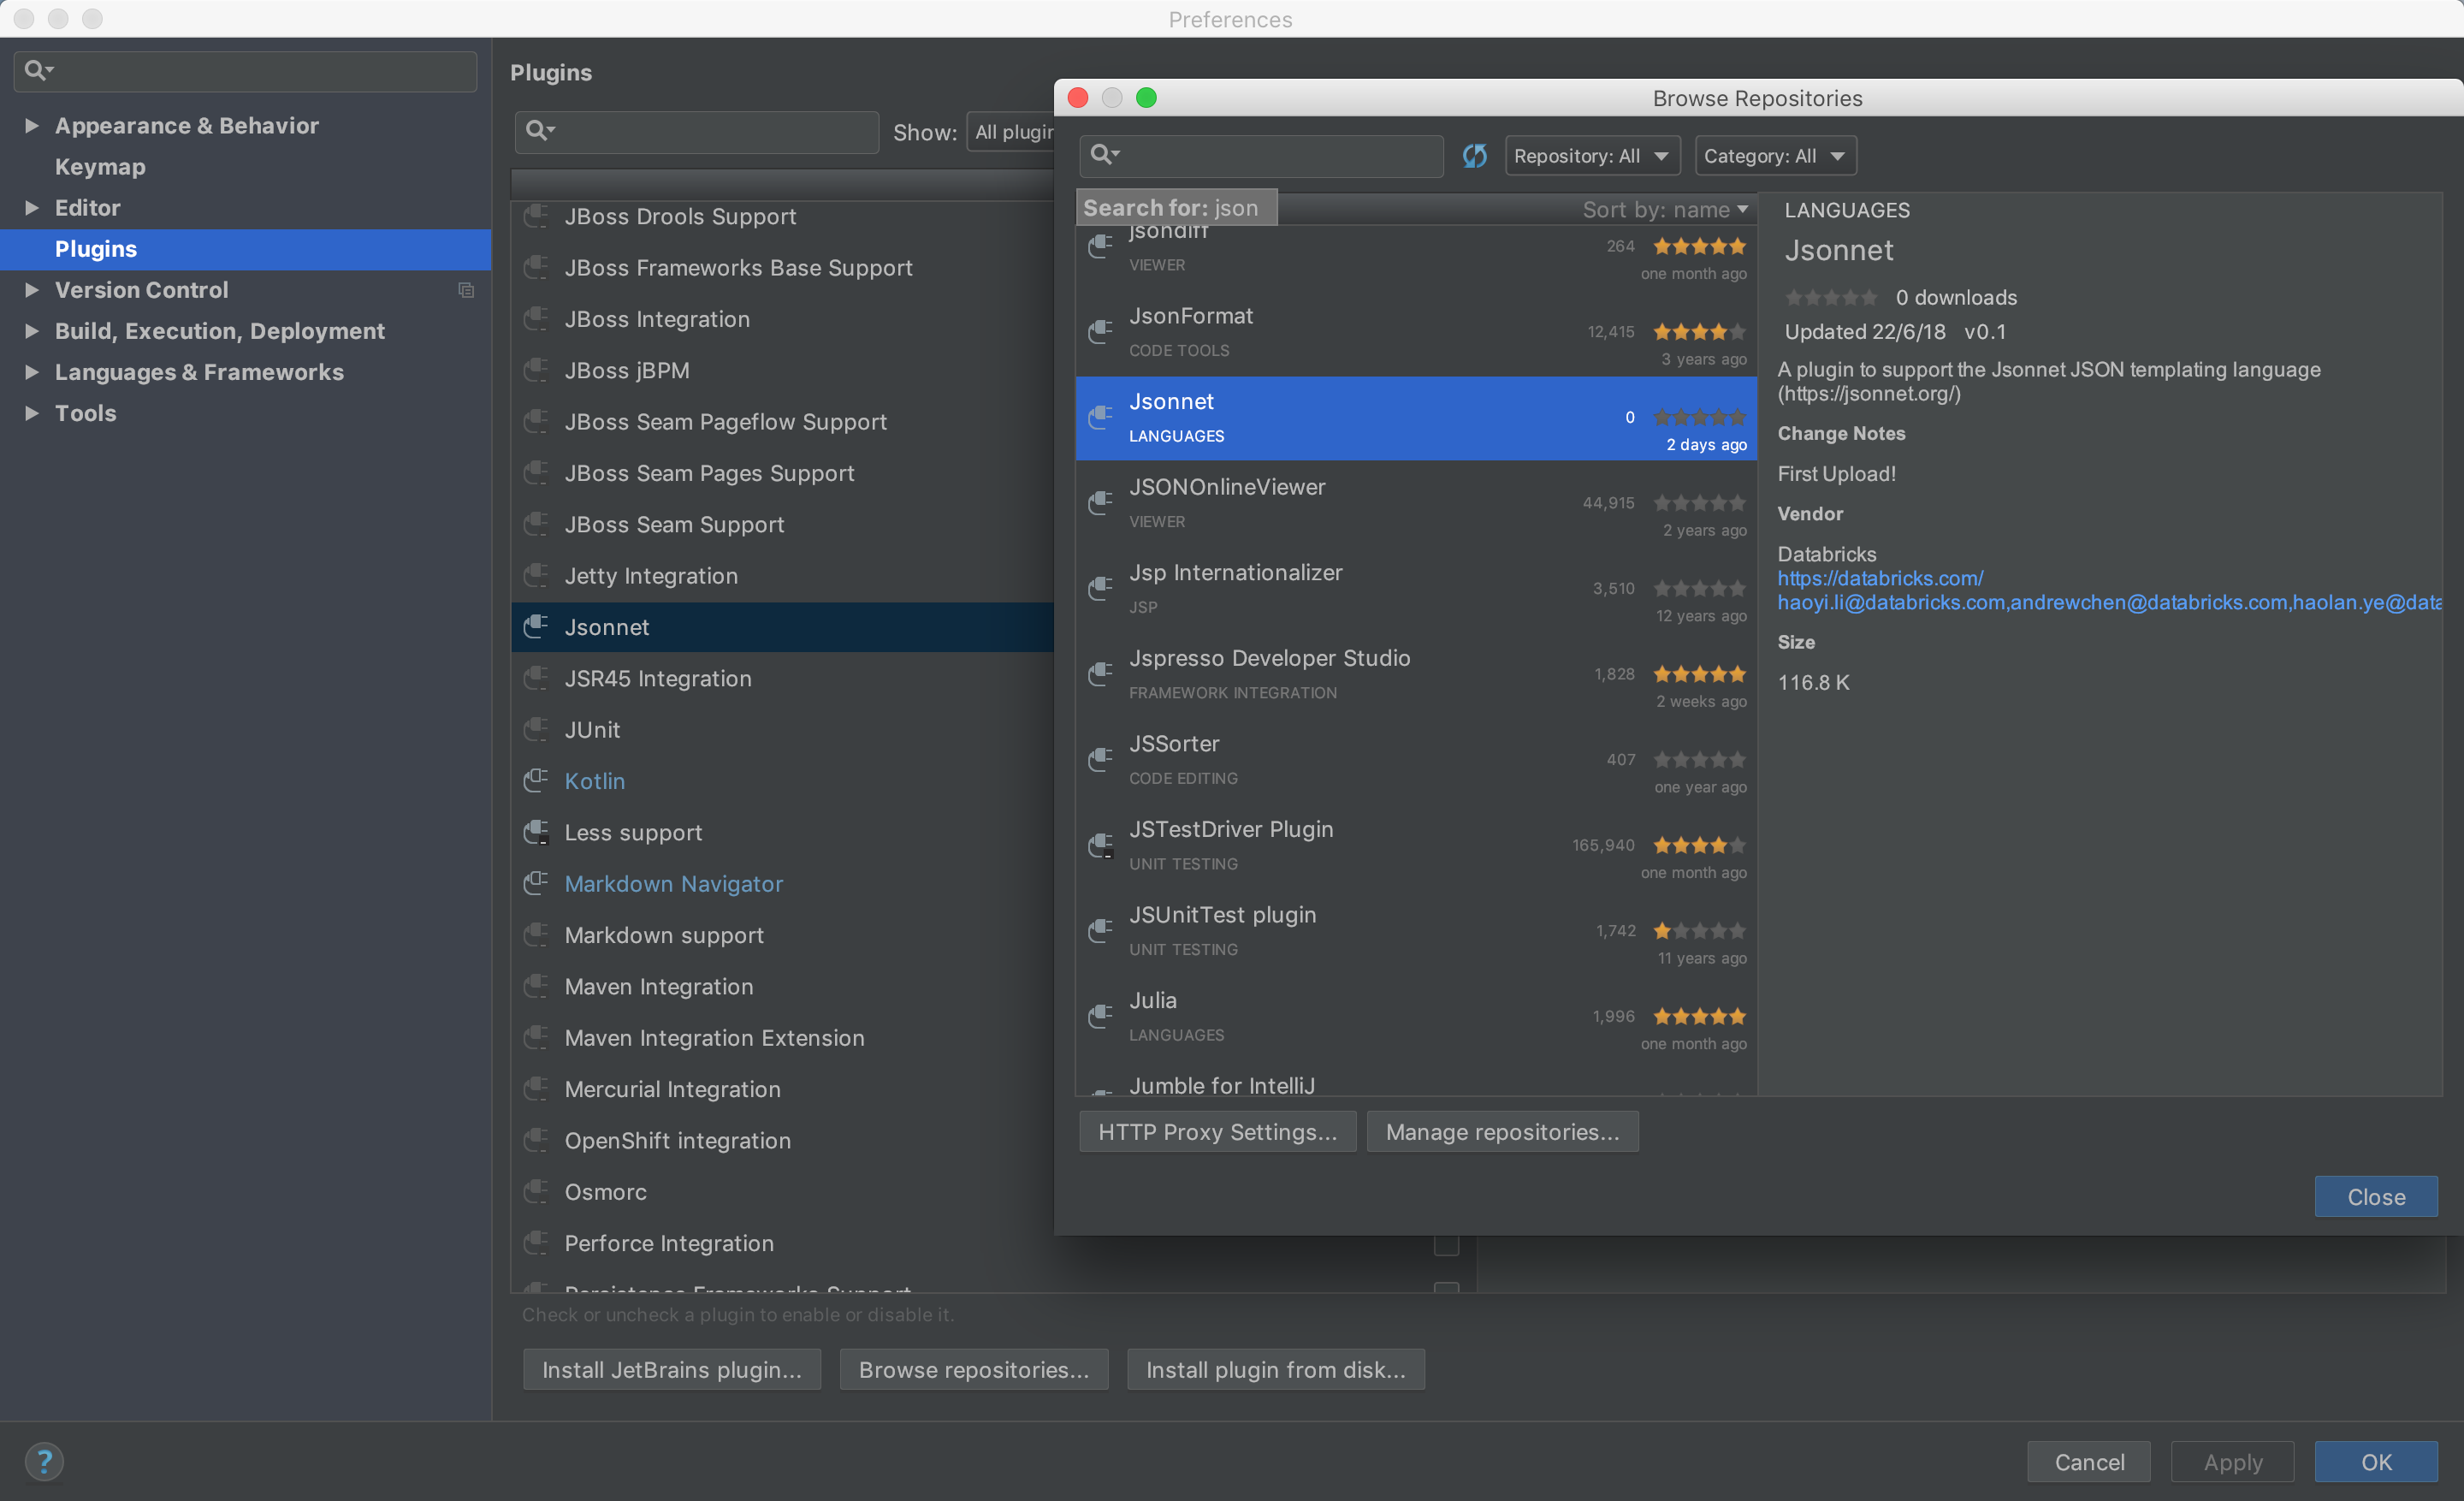Click the Manage repositories button
Image resolution: width=2464 pixels, height=1501 pixels.
click(1501, 1130)
